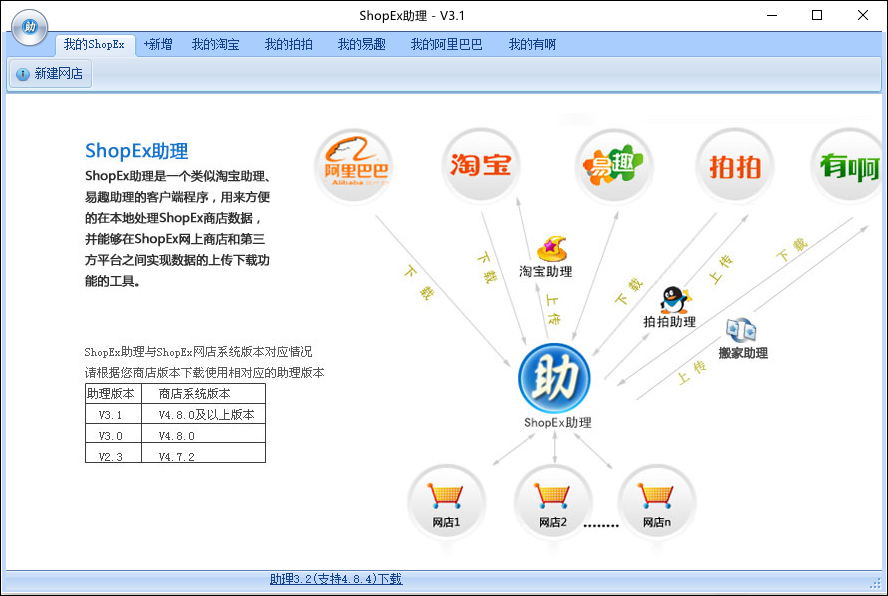Viewport: 888px width, 596px height.
Task: Click the central ShopEx助理 blue icon
Action: click(x=554, y=378)
